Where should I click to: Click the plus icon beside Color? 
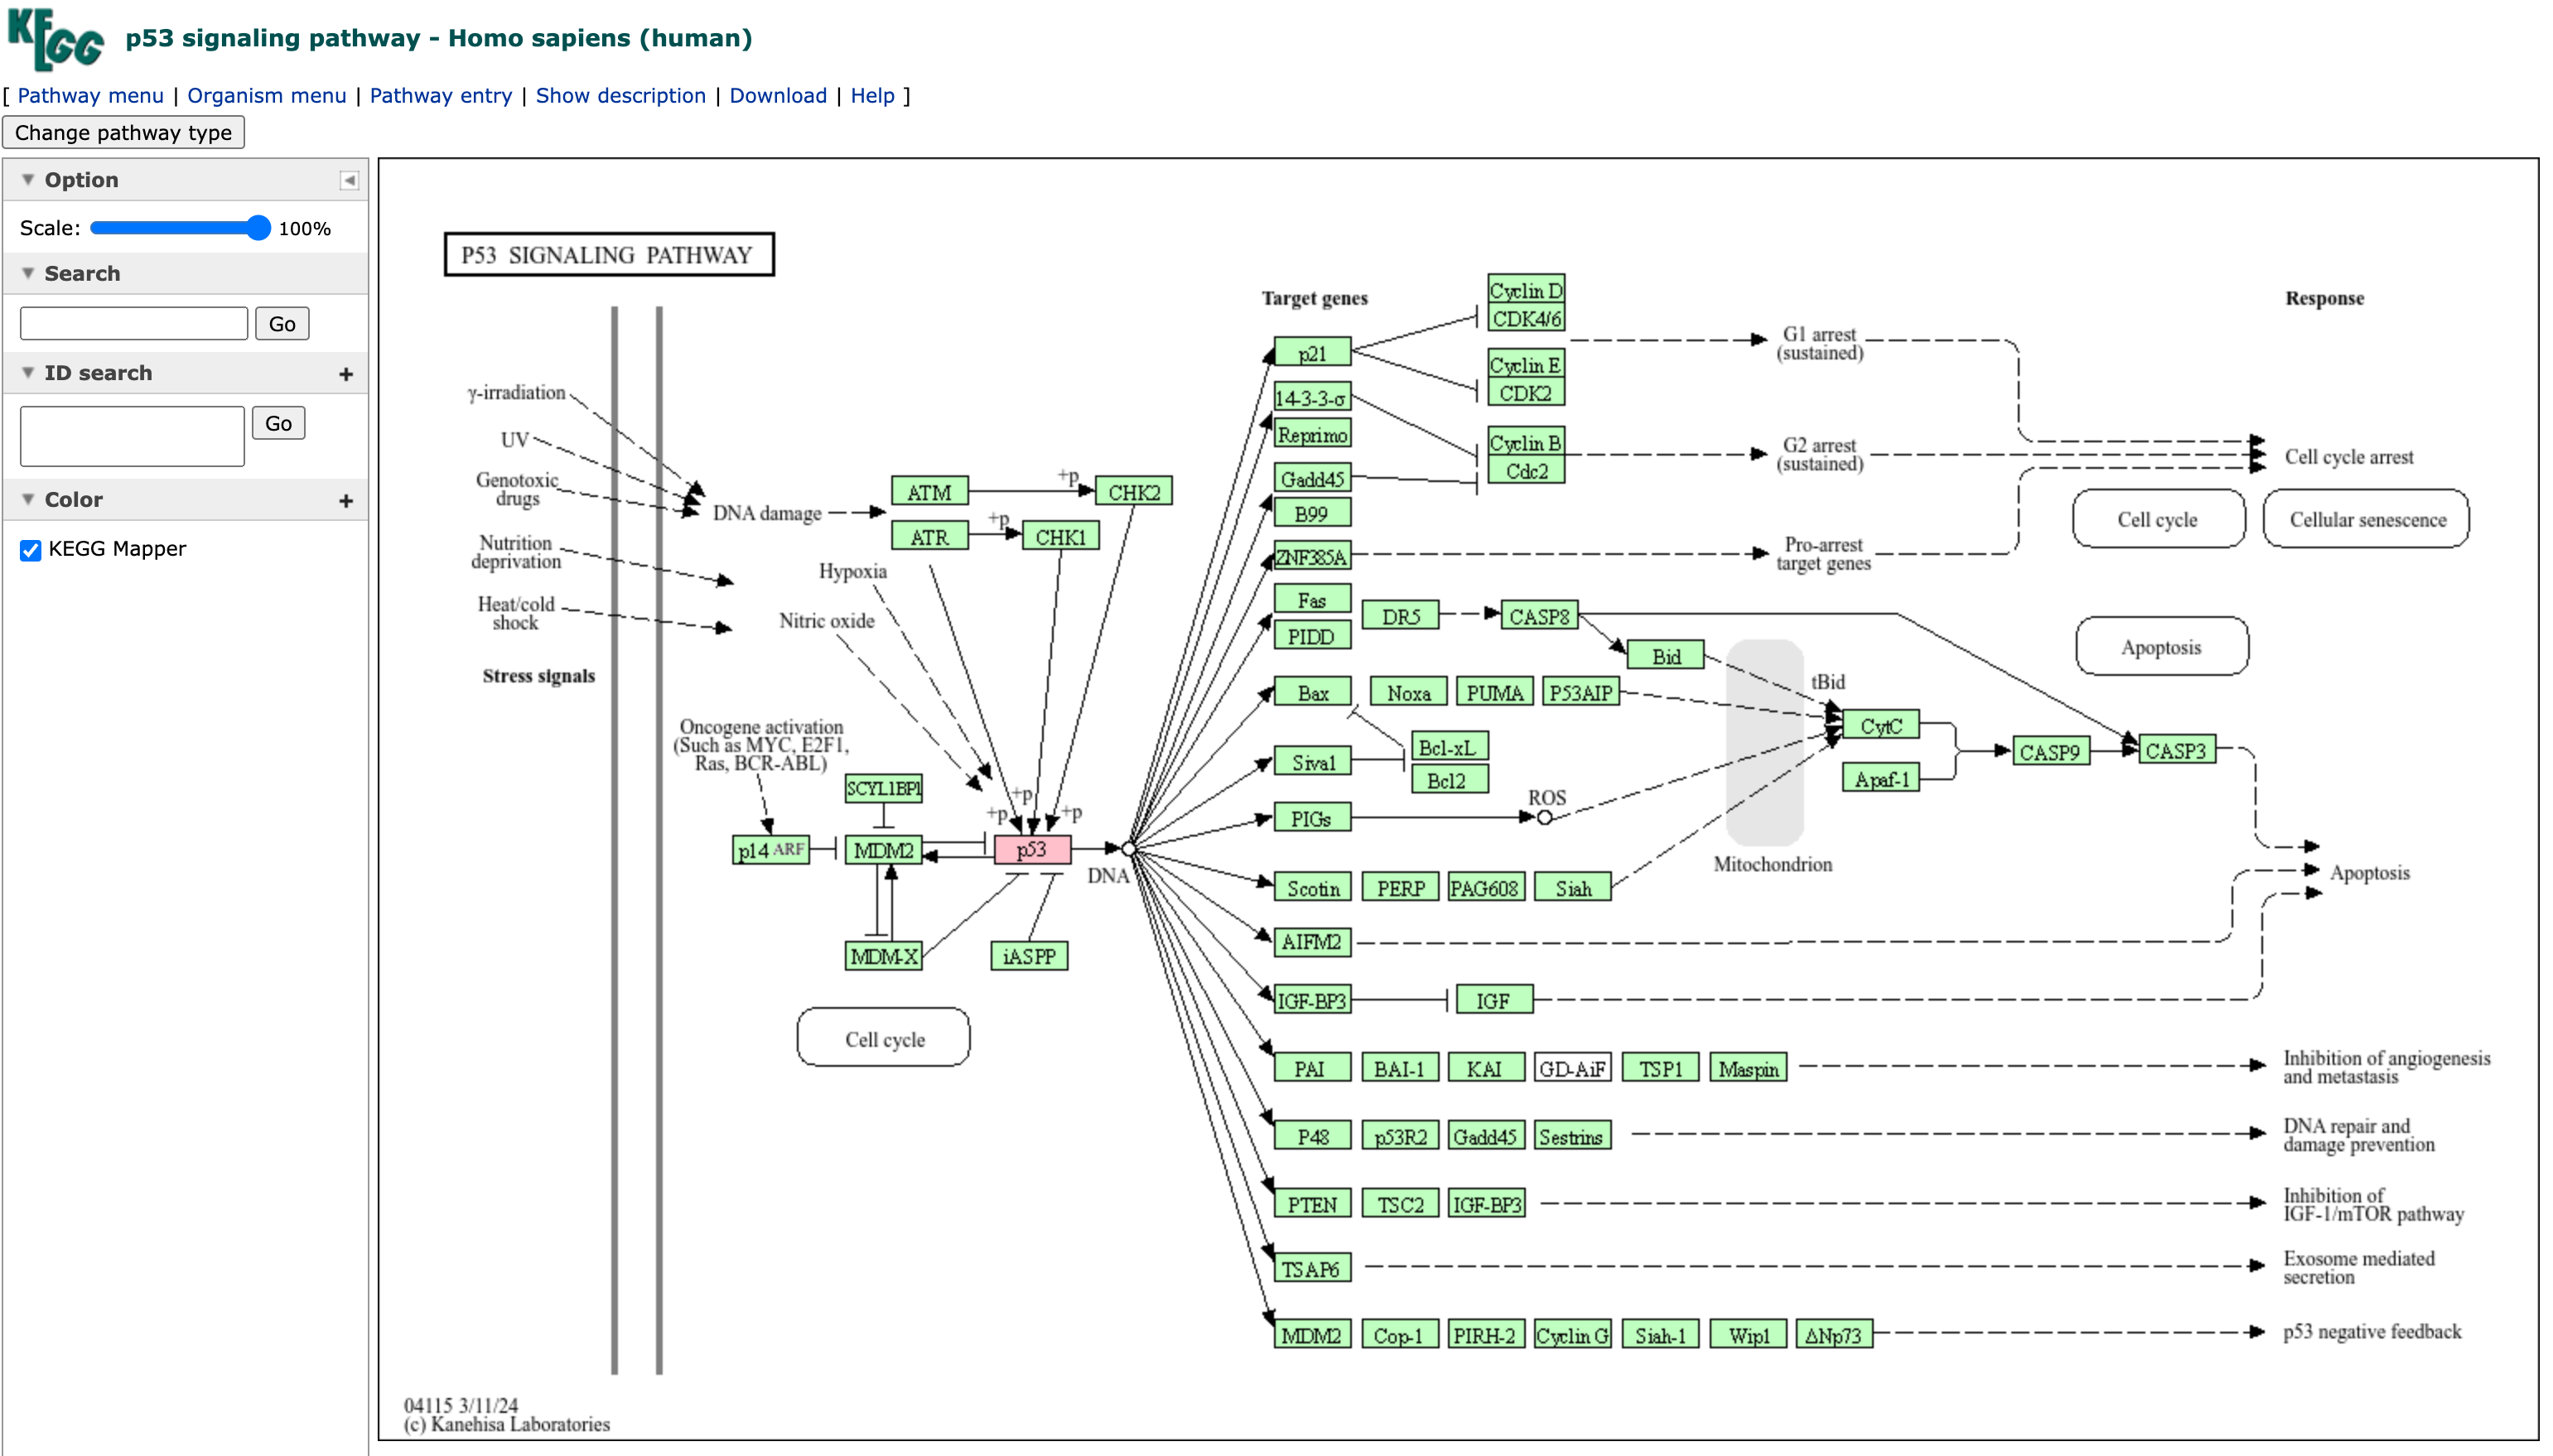click(346, 501)
